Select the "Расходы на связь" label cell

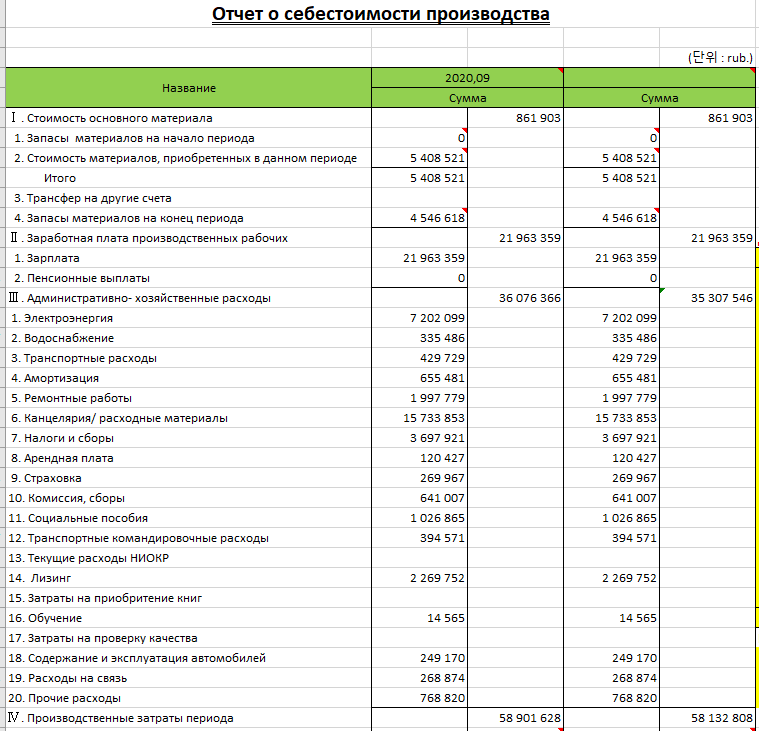point(68,678)
